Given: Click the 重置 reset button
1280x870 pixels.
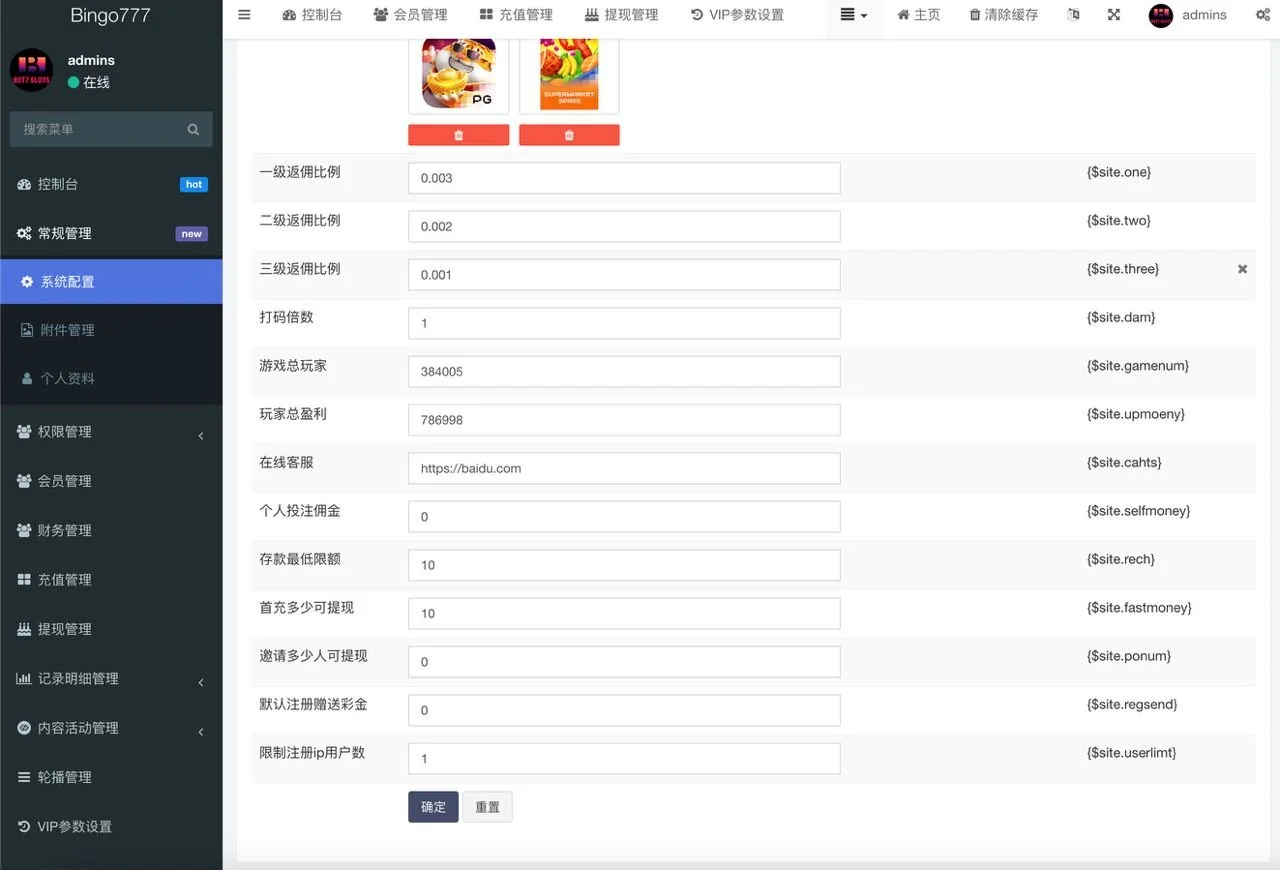Looking at the screenshot, I should pos(487,807).
